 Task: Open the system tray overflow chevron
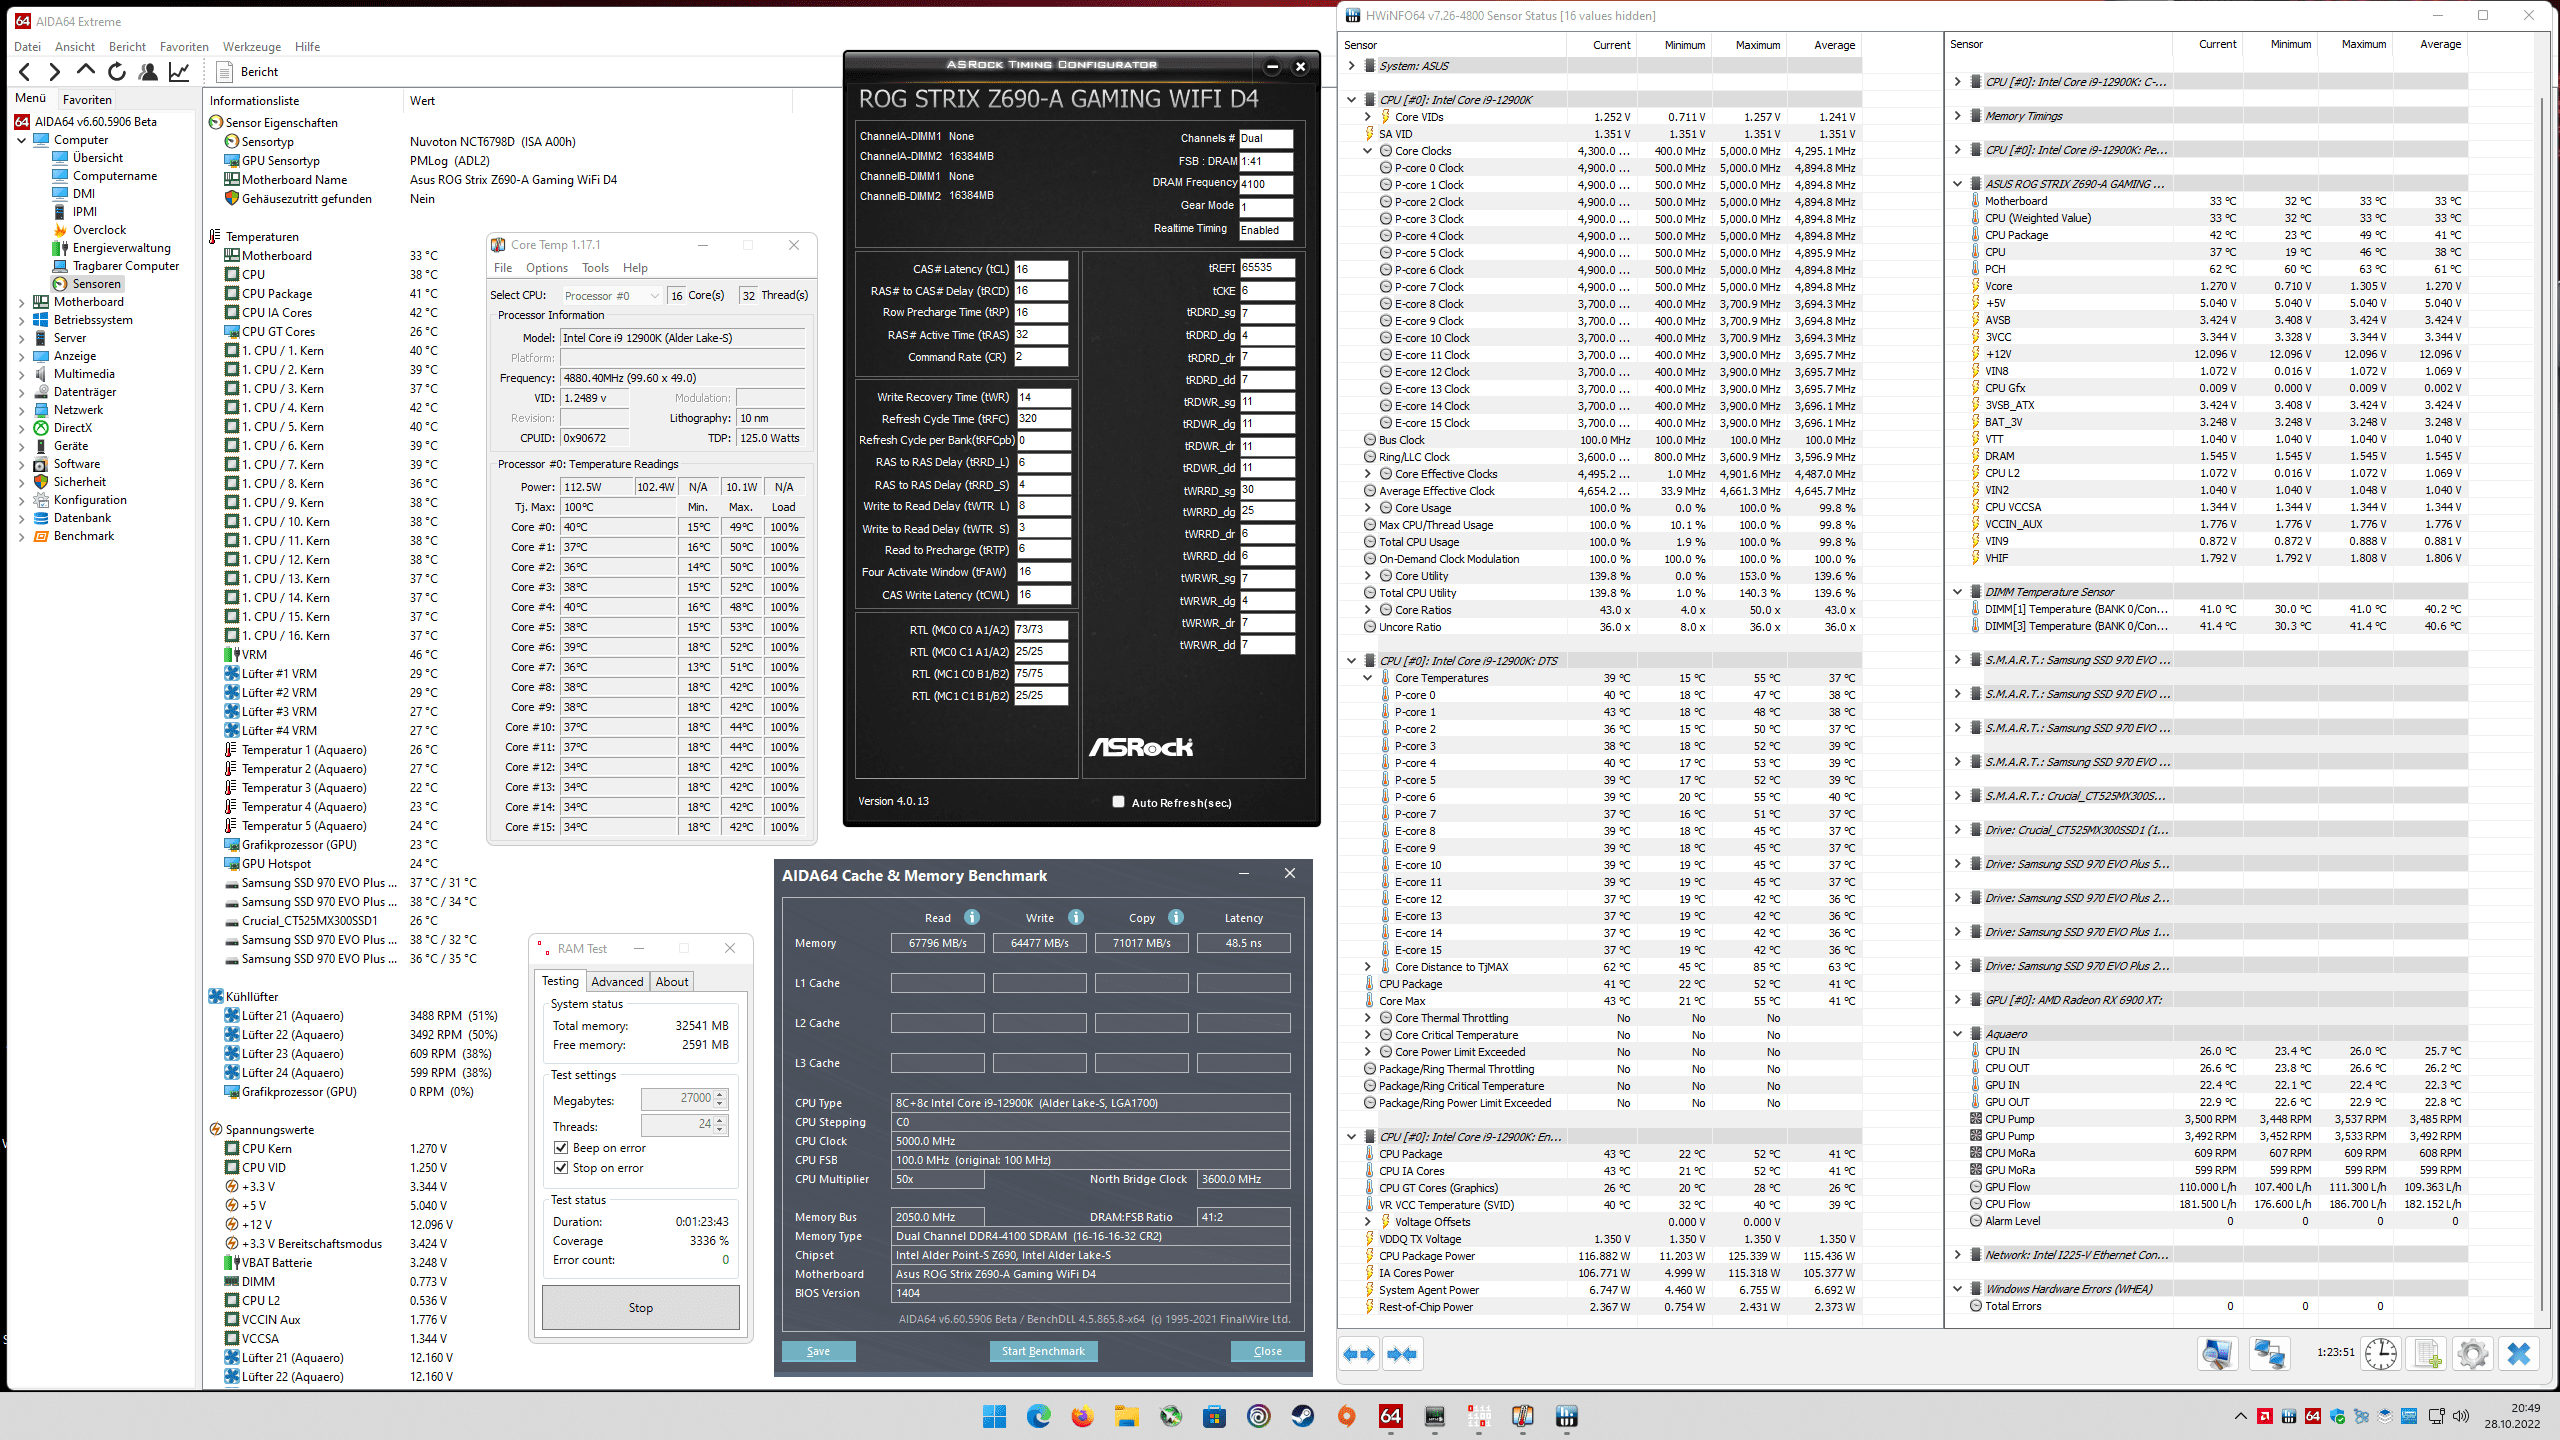2241,1416
